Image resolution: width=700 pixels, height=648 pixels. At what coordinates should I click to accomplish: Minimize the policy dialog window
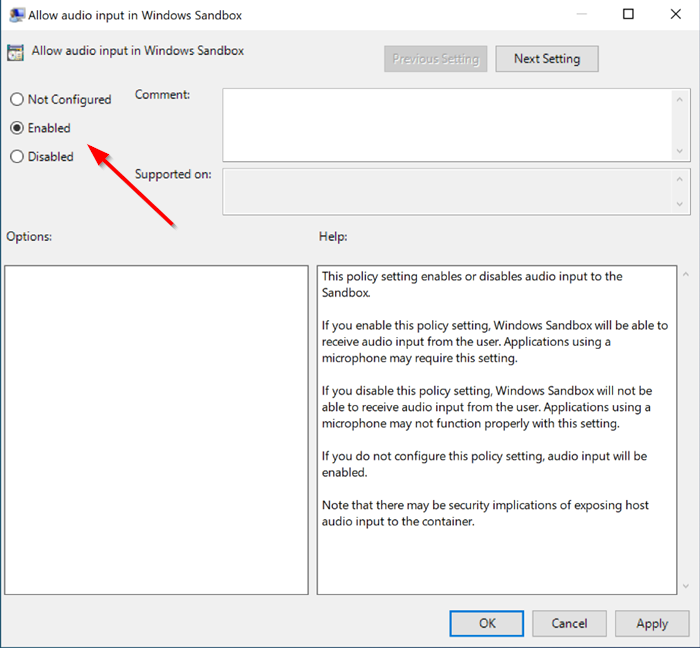(581, 14)
